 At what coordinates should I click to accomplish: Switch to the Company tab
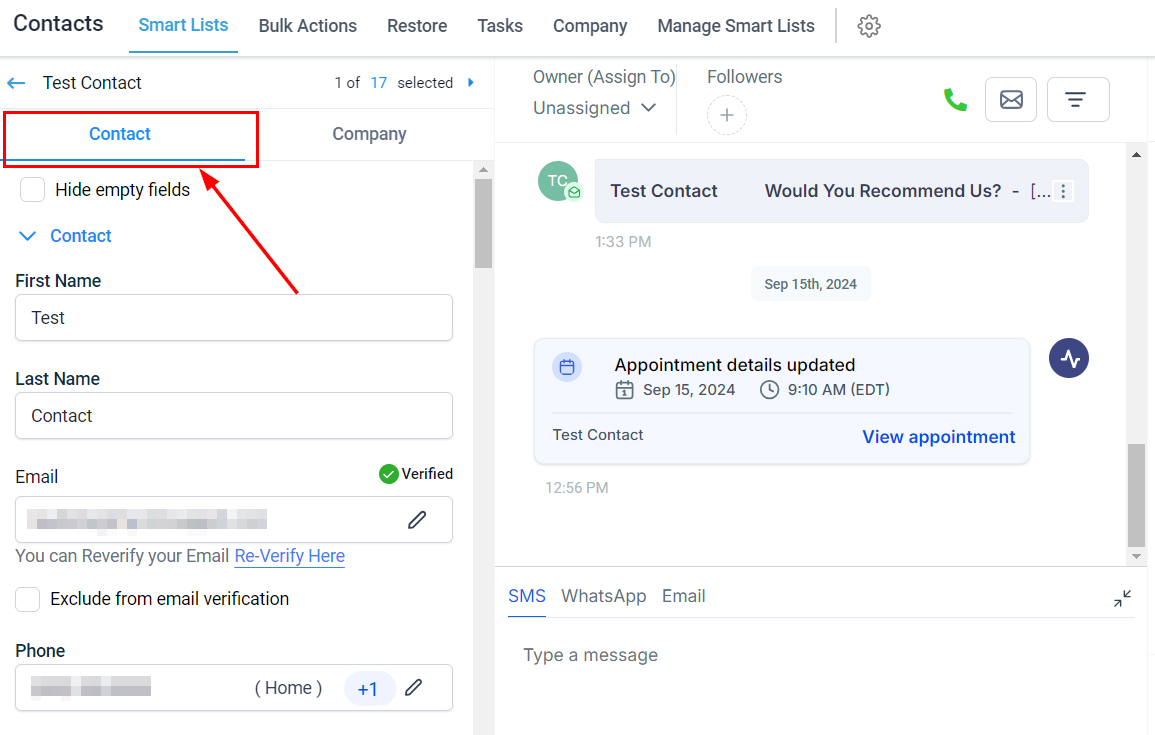click(369, 134)
